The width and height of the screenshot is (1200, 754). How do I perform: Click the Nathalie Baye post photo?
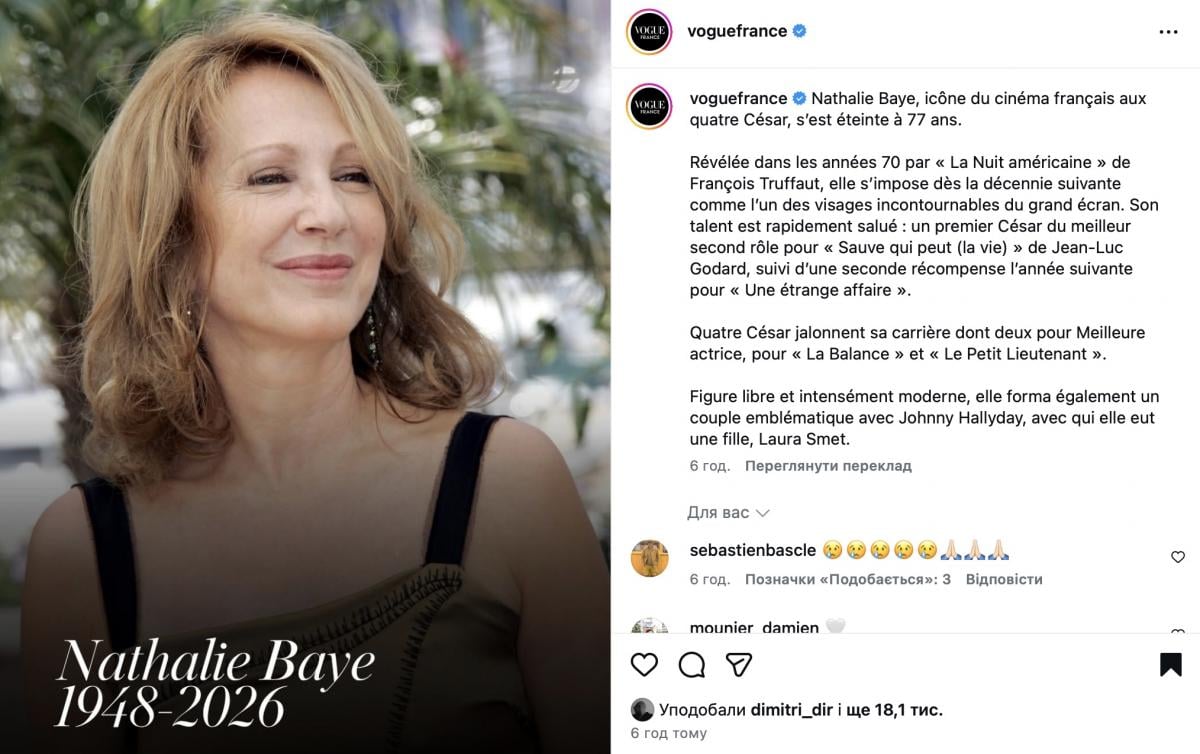point(305,377)
